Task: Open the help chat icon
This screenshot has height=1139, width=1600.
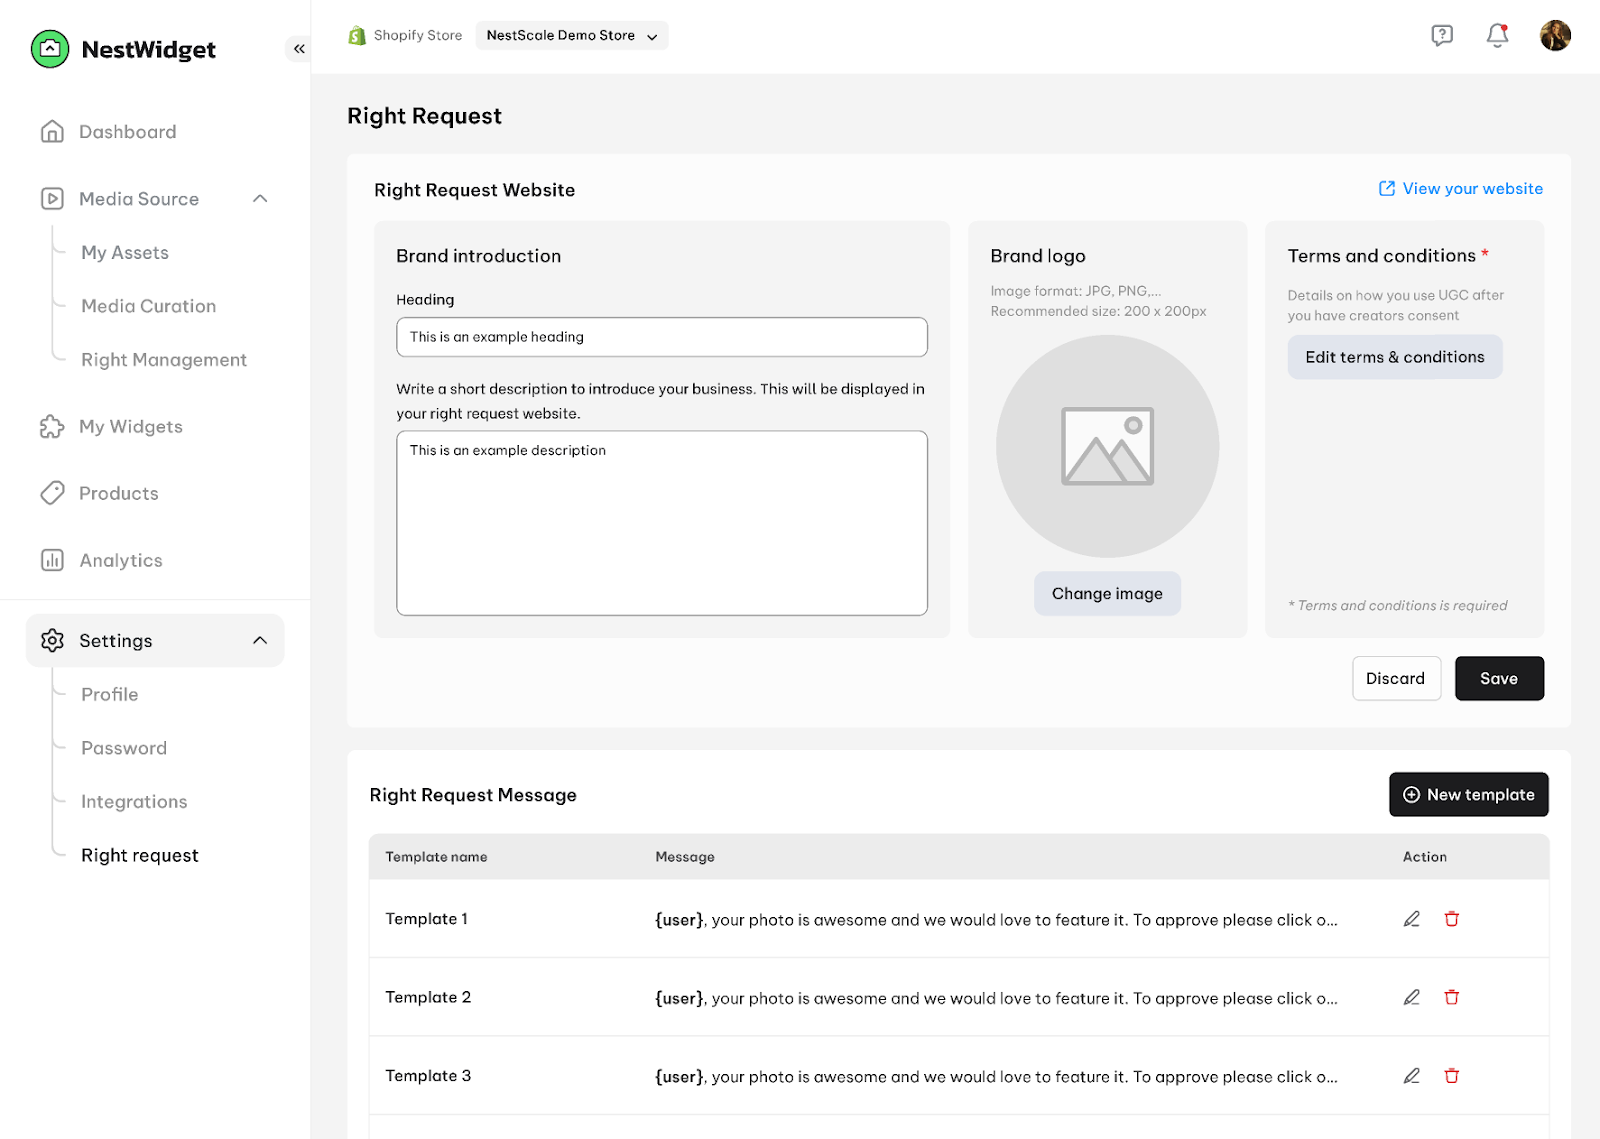Action: point(1442,35)
